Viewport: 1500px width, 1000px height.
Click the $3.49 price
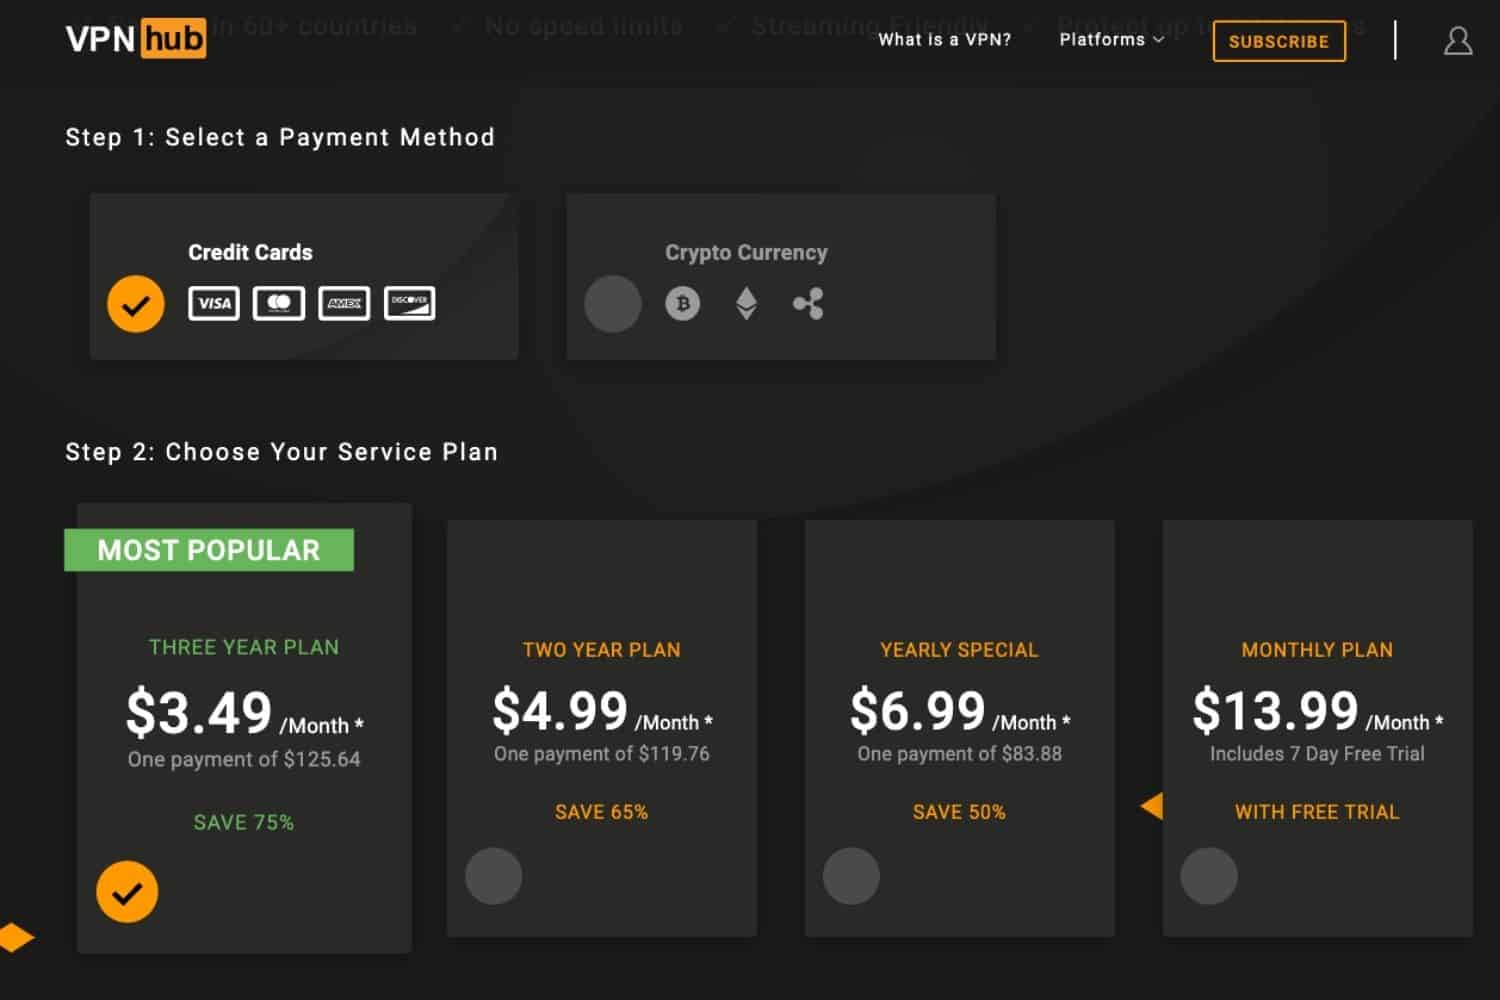pyautogui.click(x=199, y=713)
